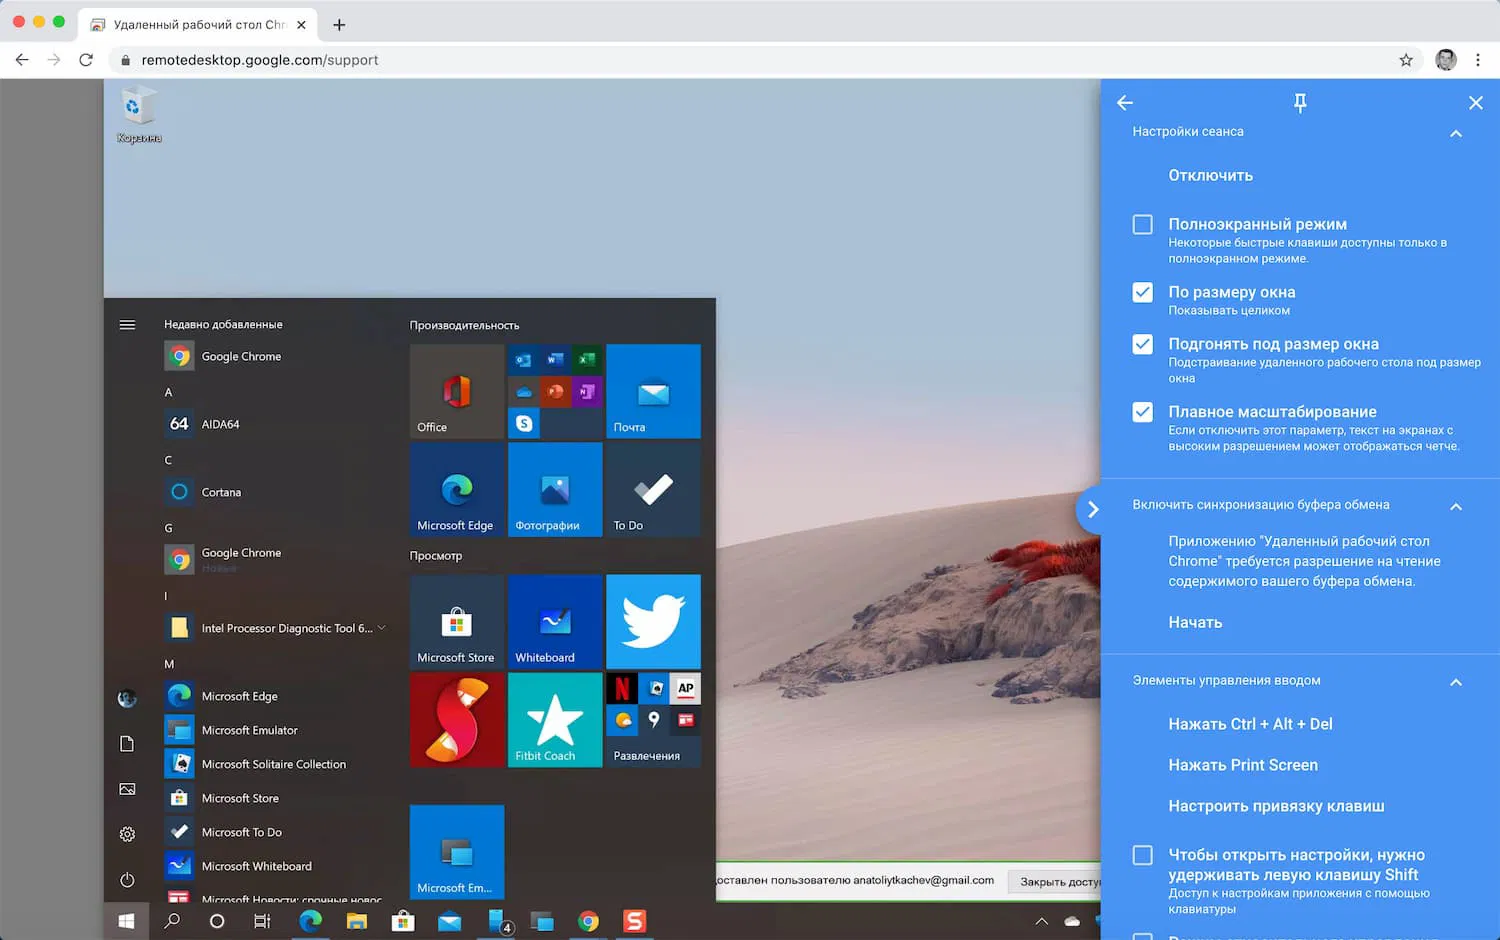Collapse the Настройки сеанса section
The height and width of the screenshot is (940, 1500).
click(x=1456, y=133)
